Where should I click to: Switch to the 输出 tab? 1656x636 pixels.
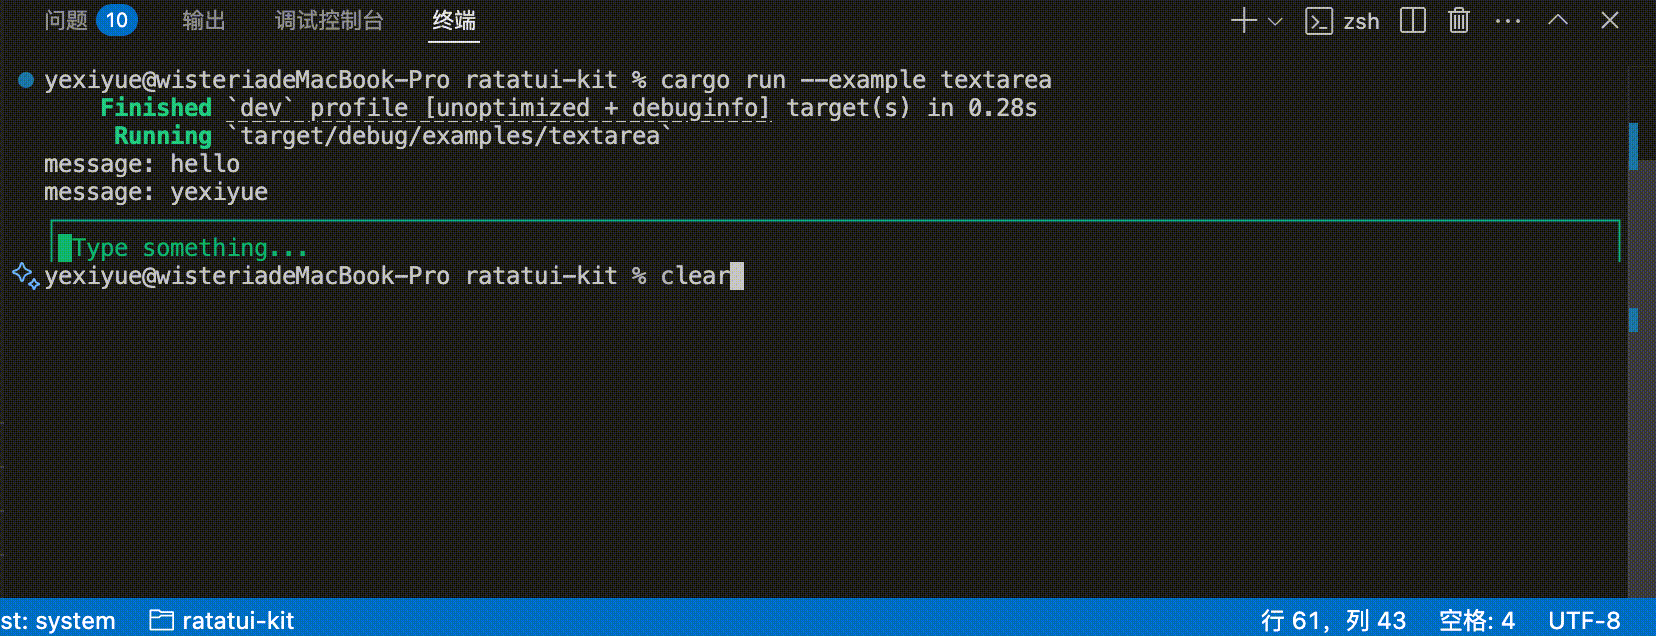(x=204, y=20)
